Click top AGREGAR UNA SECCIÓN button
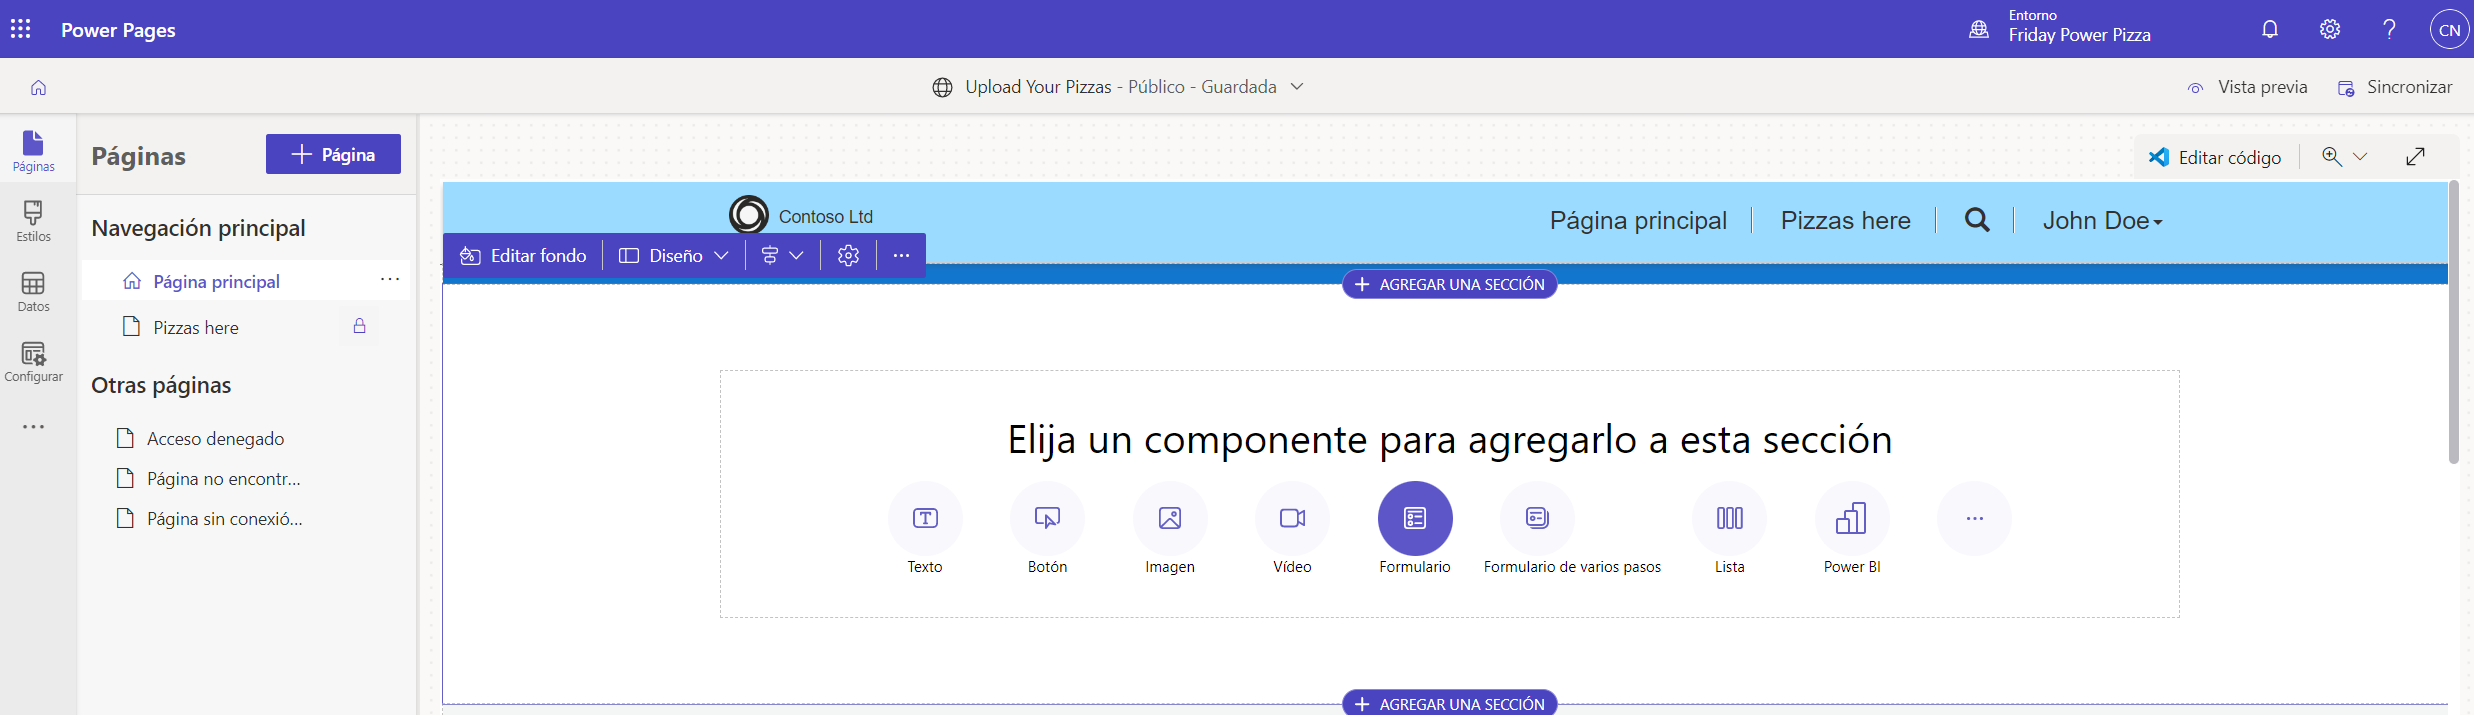 pyautogui.click(x=1449, y=284)
